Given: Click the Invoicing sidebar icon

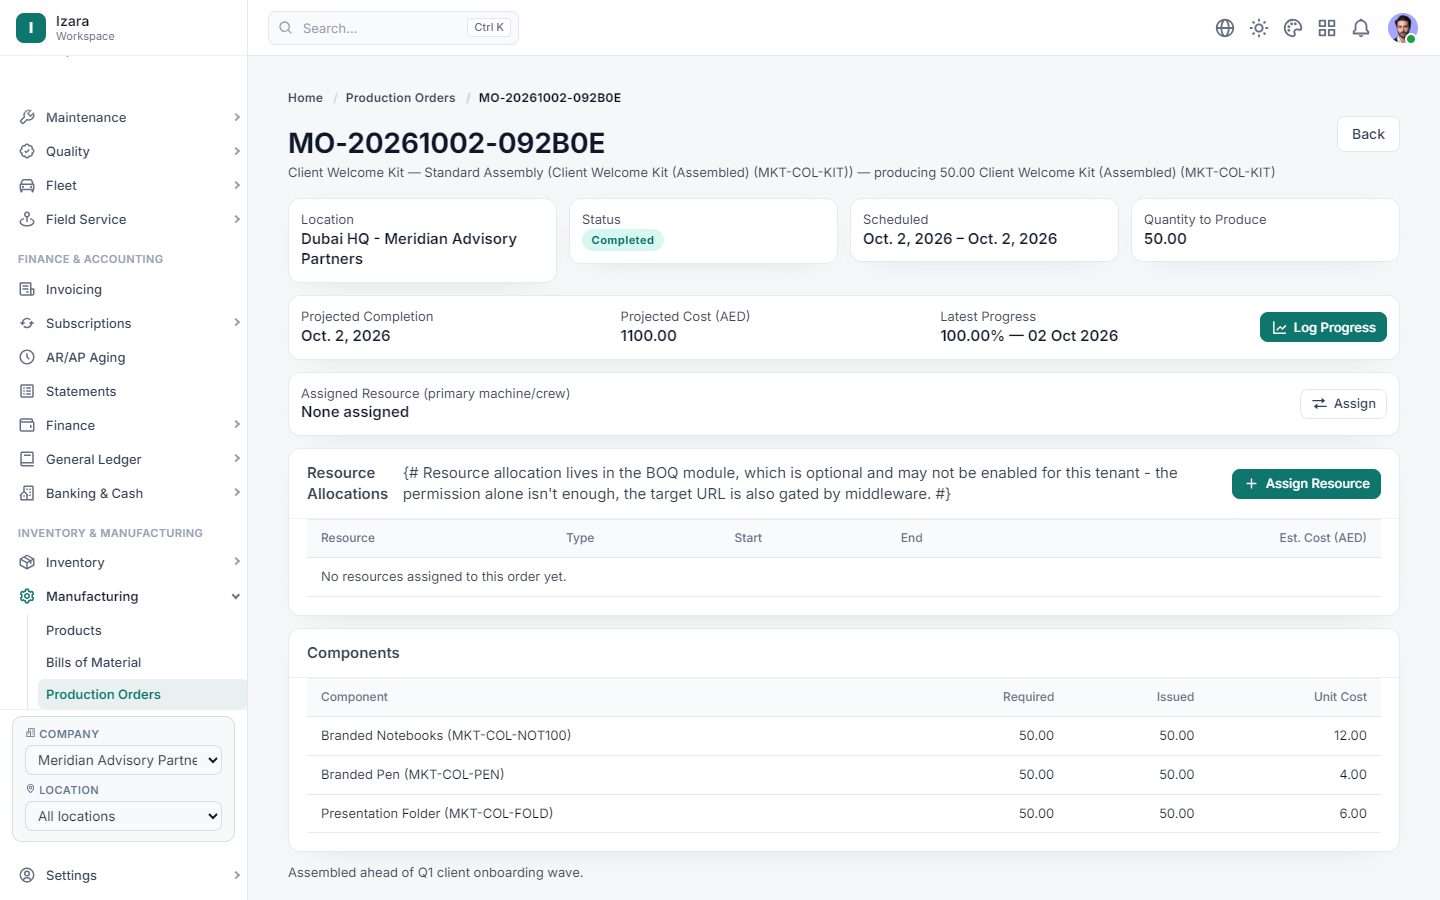Looking at the screenshot, I should point(27,289).
